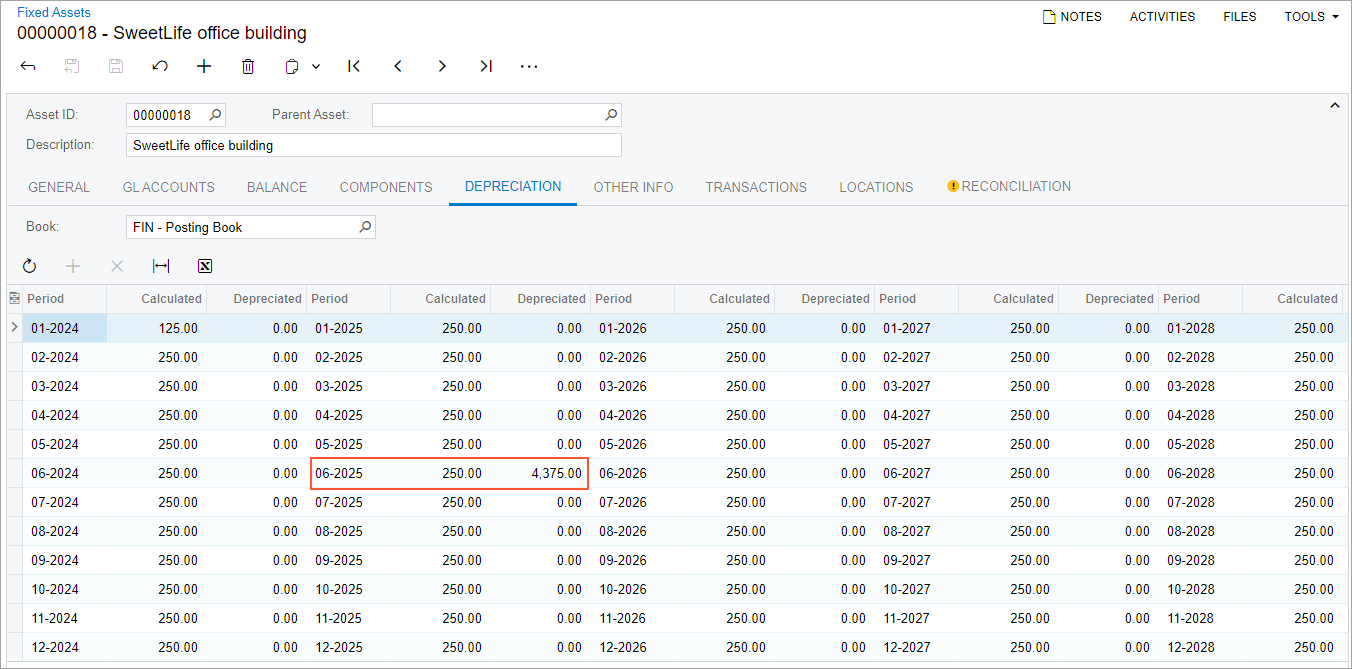Image resolution: width=1352 pixels, height=669 pixels.
Task: Fit grid columns width icon
Action: pyautogui.click(x=161, y=266)
